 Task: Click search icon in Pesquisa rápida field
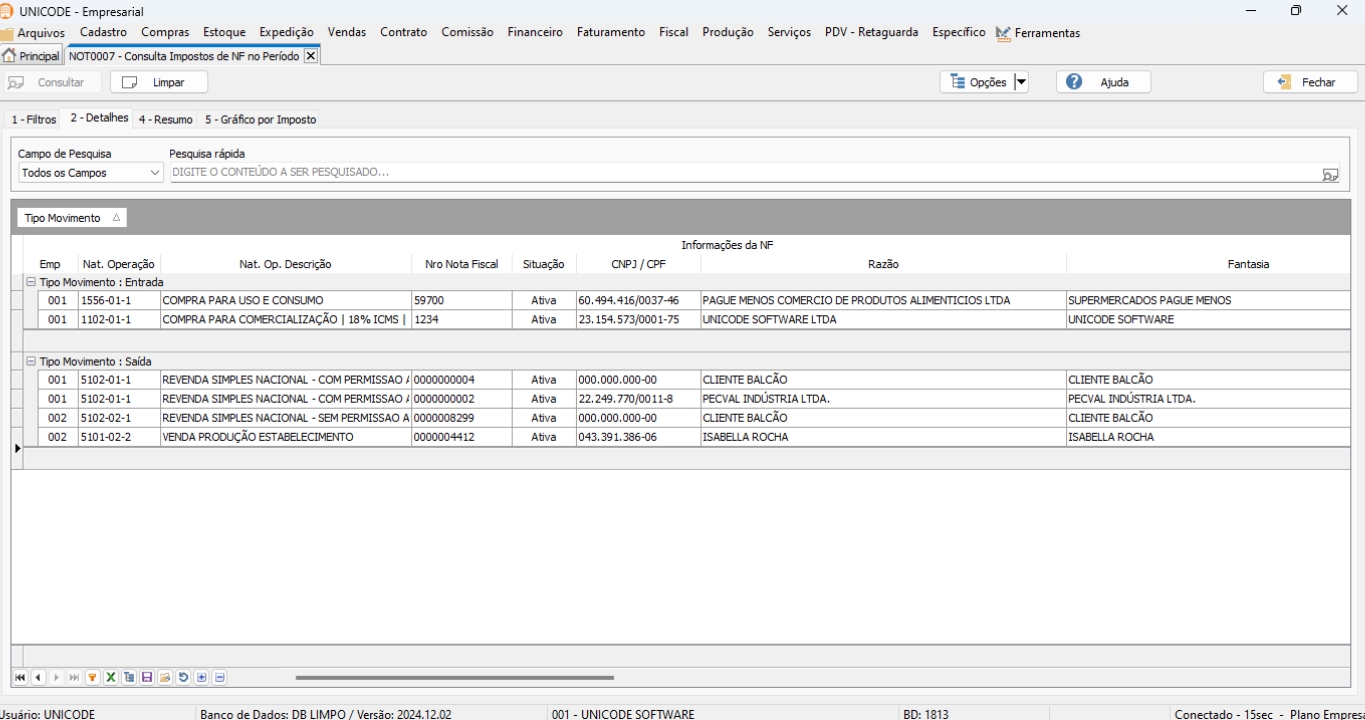[1329, 173]
